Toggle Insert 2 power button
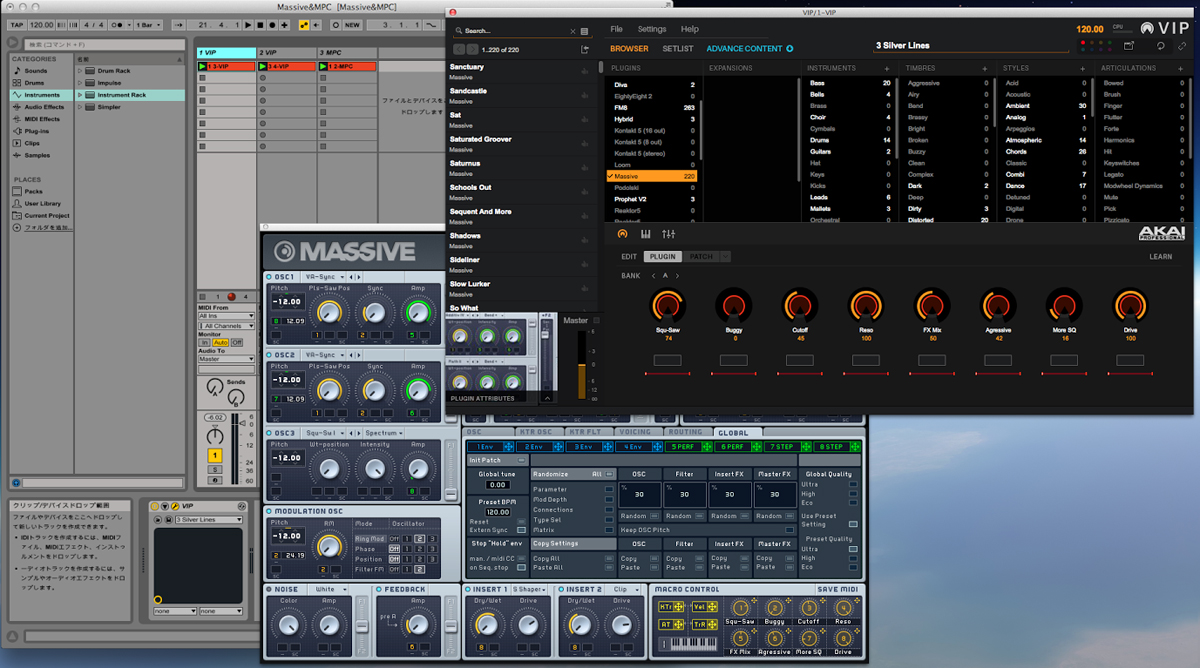The height and width of the screenshot is (668, 1200). (x=559, y=589)
